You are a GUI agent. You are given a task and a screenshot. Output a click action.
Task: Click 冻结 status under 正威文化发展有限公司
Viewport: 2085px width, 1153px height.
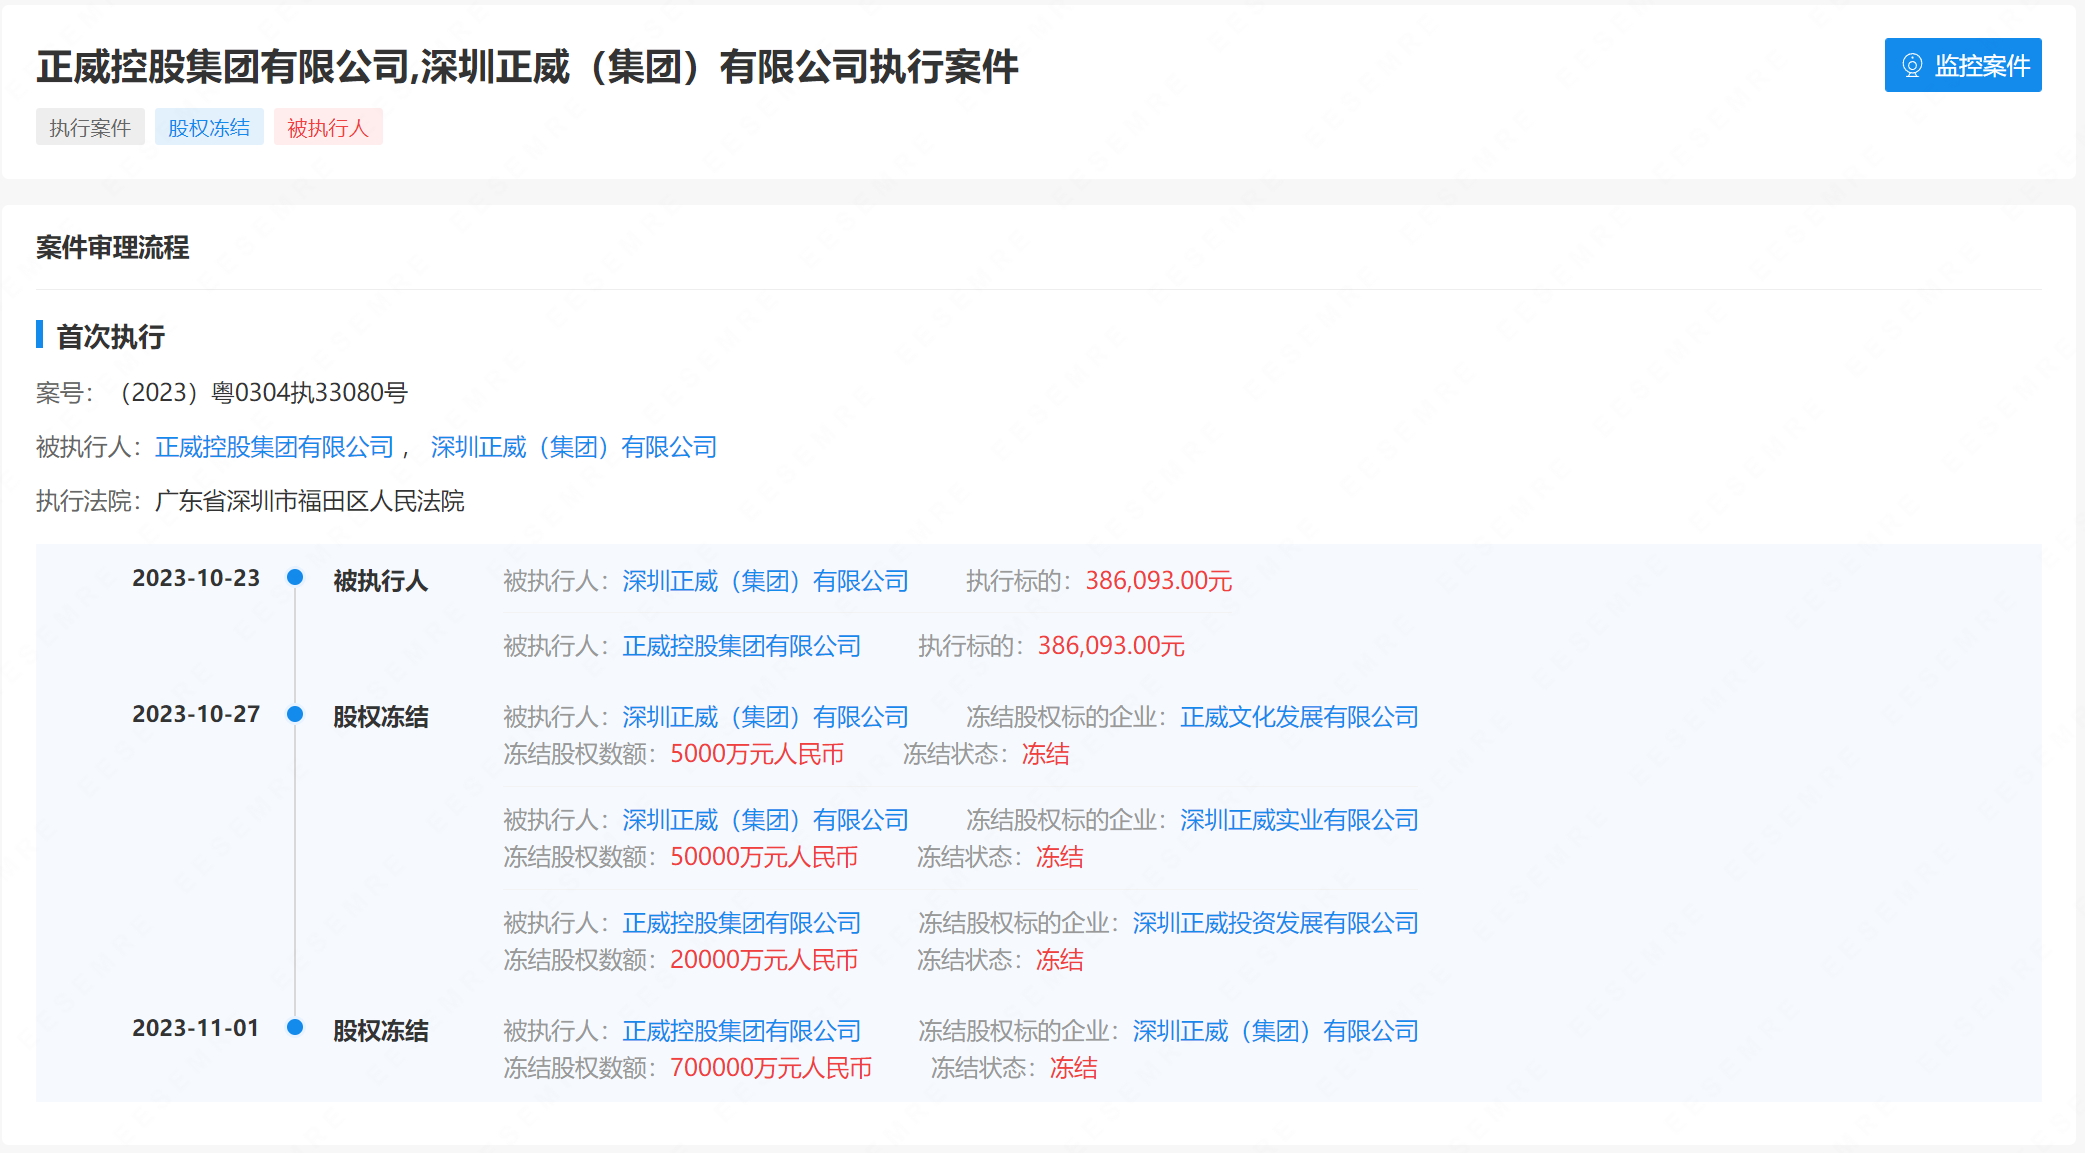1046,754
